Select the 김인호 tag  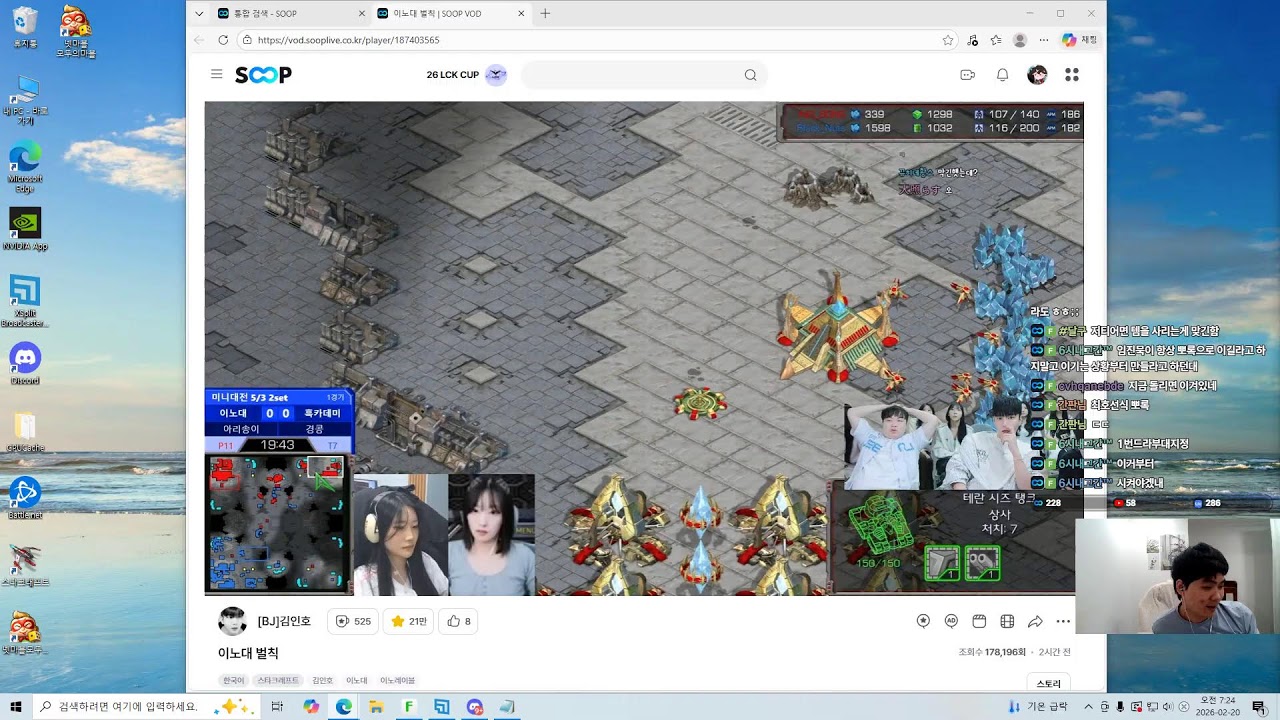322,680
